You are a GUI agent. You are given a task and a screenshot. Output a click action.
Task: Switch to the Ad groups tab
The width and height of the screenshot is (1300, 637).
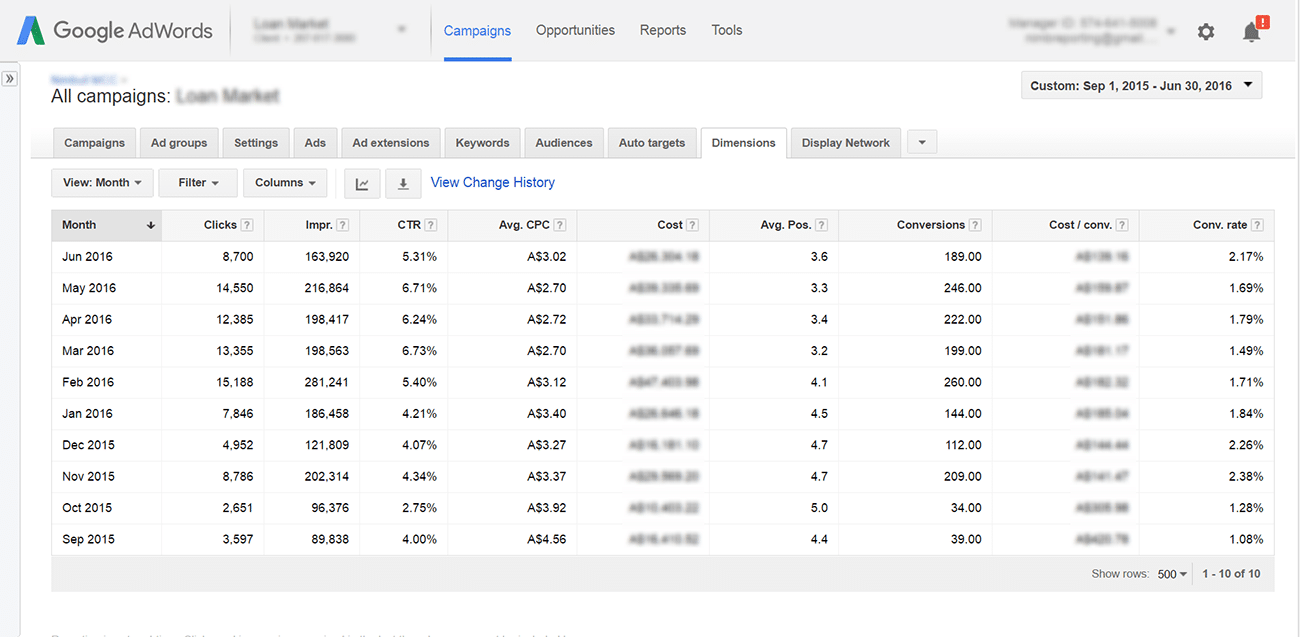tap(179, 143)
